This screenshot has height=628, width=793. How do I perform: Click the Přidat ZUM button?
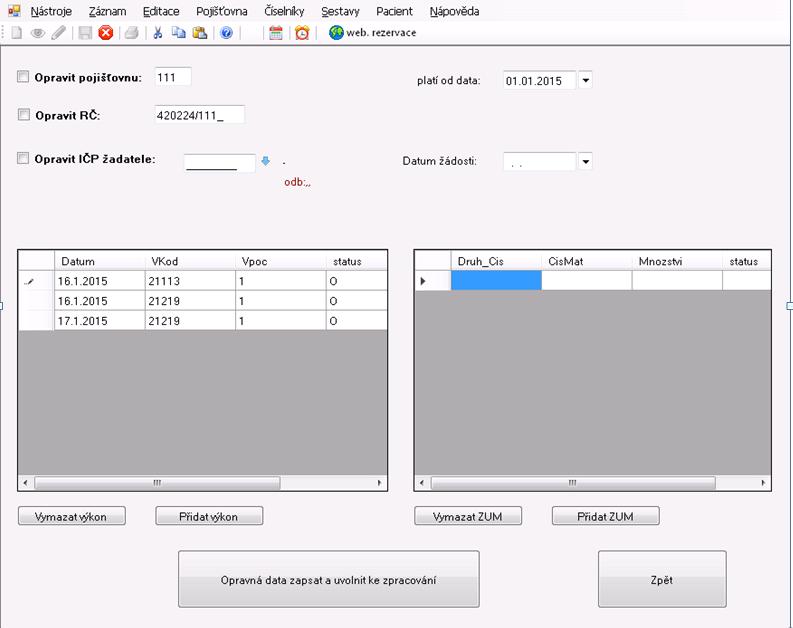605,516
